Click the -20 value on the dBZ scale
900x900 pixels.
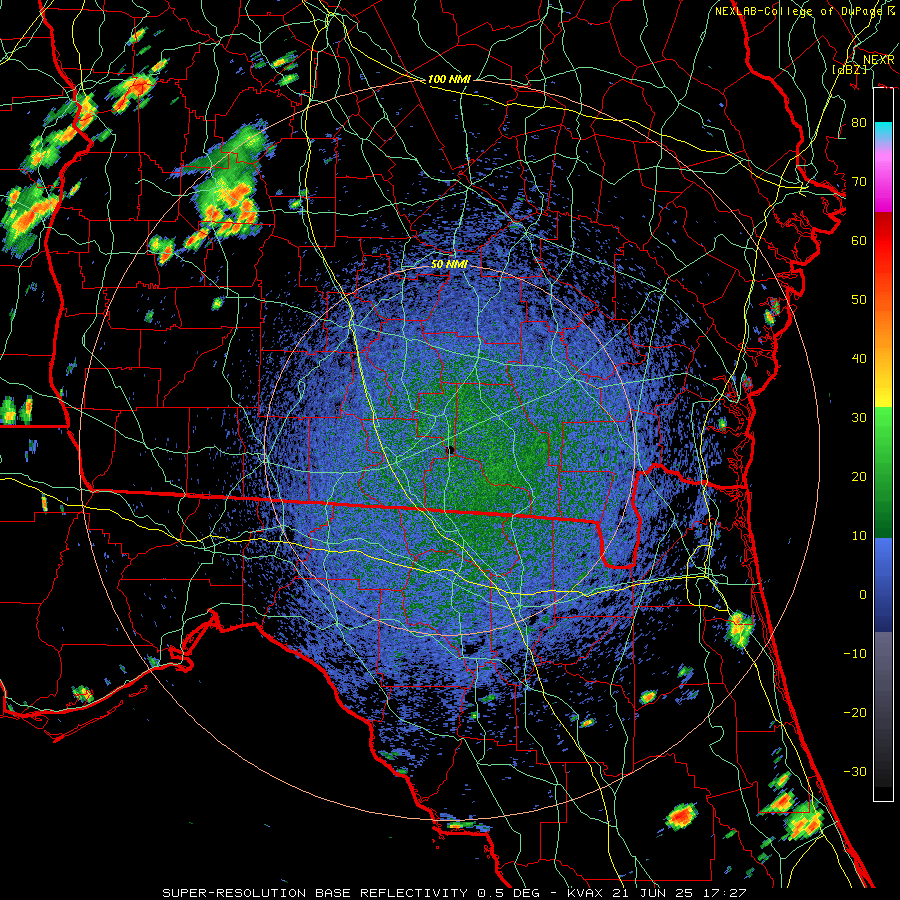coord(855,712)
